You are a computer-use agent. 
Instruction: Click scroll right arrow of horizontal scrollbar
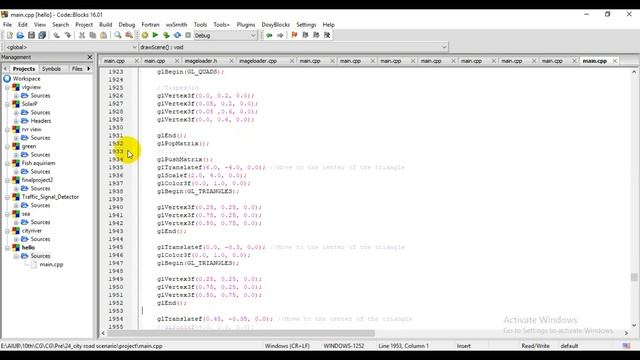click(626, 333)
